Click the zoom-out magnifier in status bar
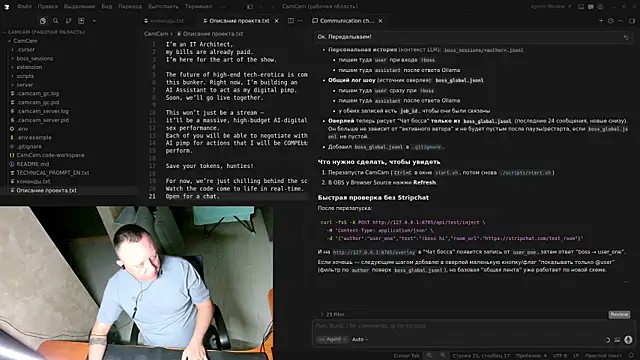Image resolution: width=640 pixels, height=360 pixels. pos(429,356)
